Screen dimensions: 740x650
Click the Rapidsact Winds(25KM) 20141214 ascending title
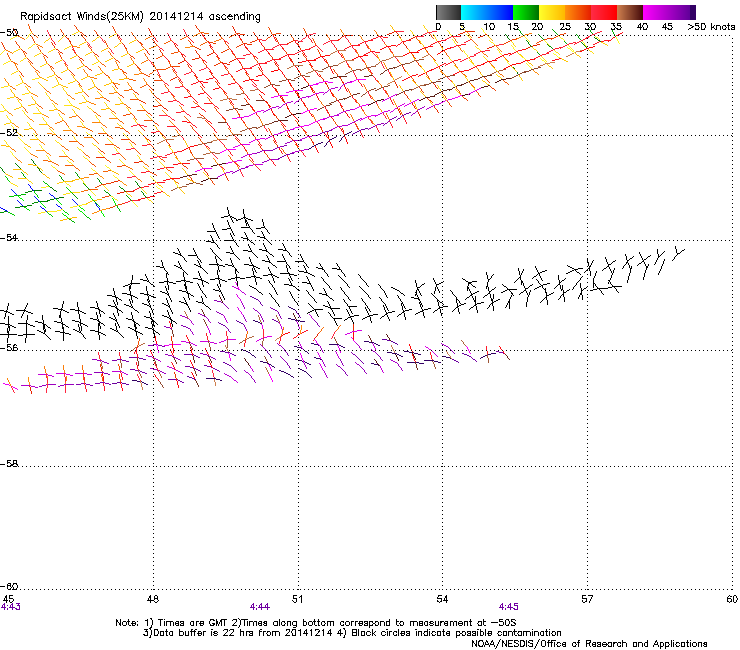pyautogui.click(x=140, y=17)
